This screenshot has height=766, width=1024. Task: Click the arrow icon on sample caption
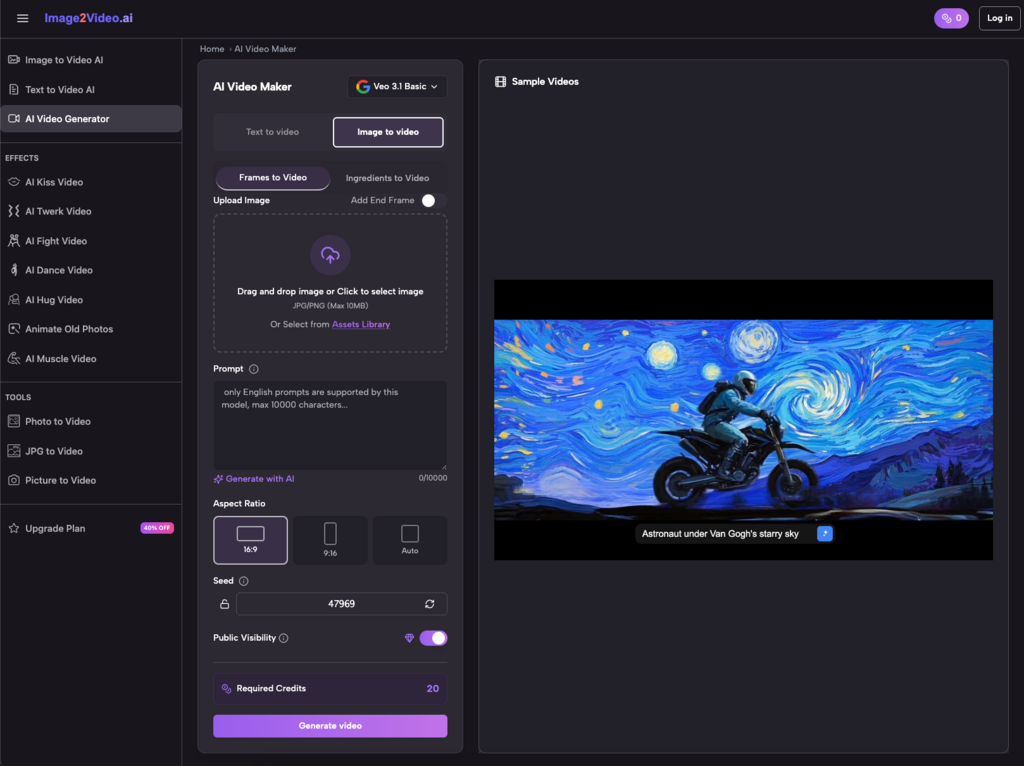coord(824,534)
